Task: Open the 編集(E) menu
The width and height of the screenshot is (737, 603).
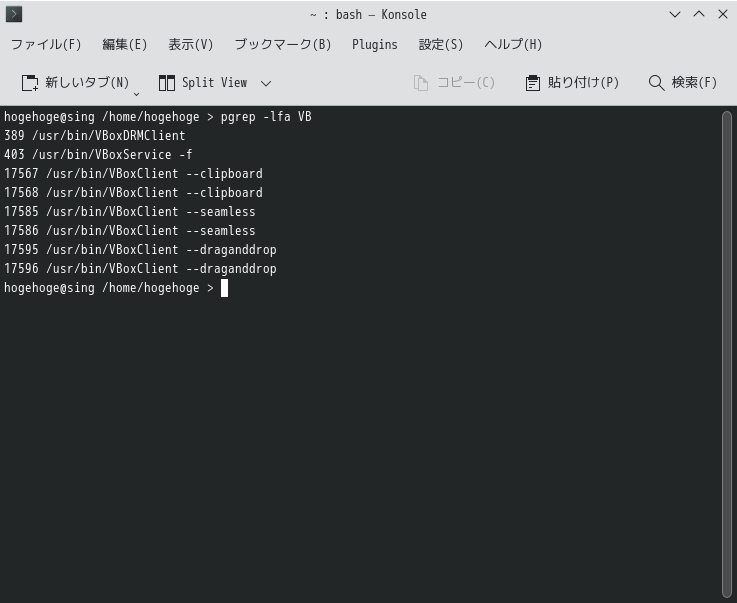Action: 125,44
